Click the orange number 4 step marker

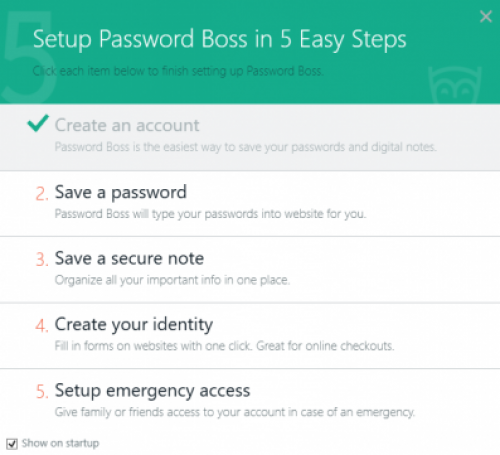[42, 326]
